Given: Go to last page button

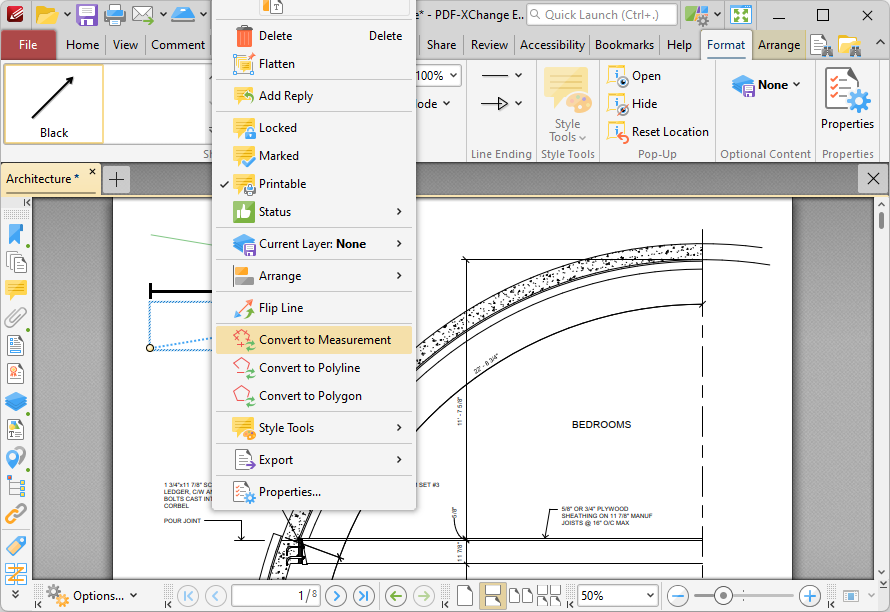Looking at the screenshot, I should (x=364, y=596).
